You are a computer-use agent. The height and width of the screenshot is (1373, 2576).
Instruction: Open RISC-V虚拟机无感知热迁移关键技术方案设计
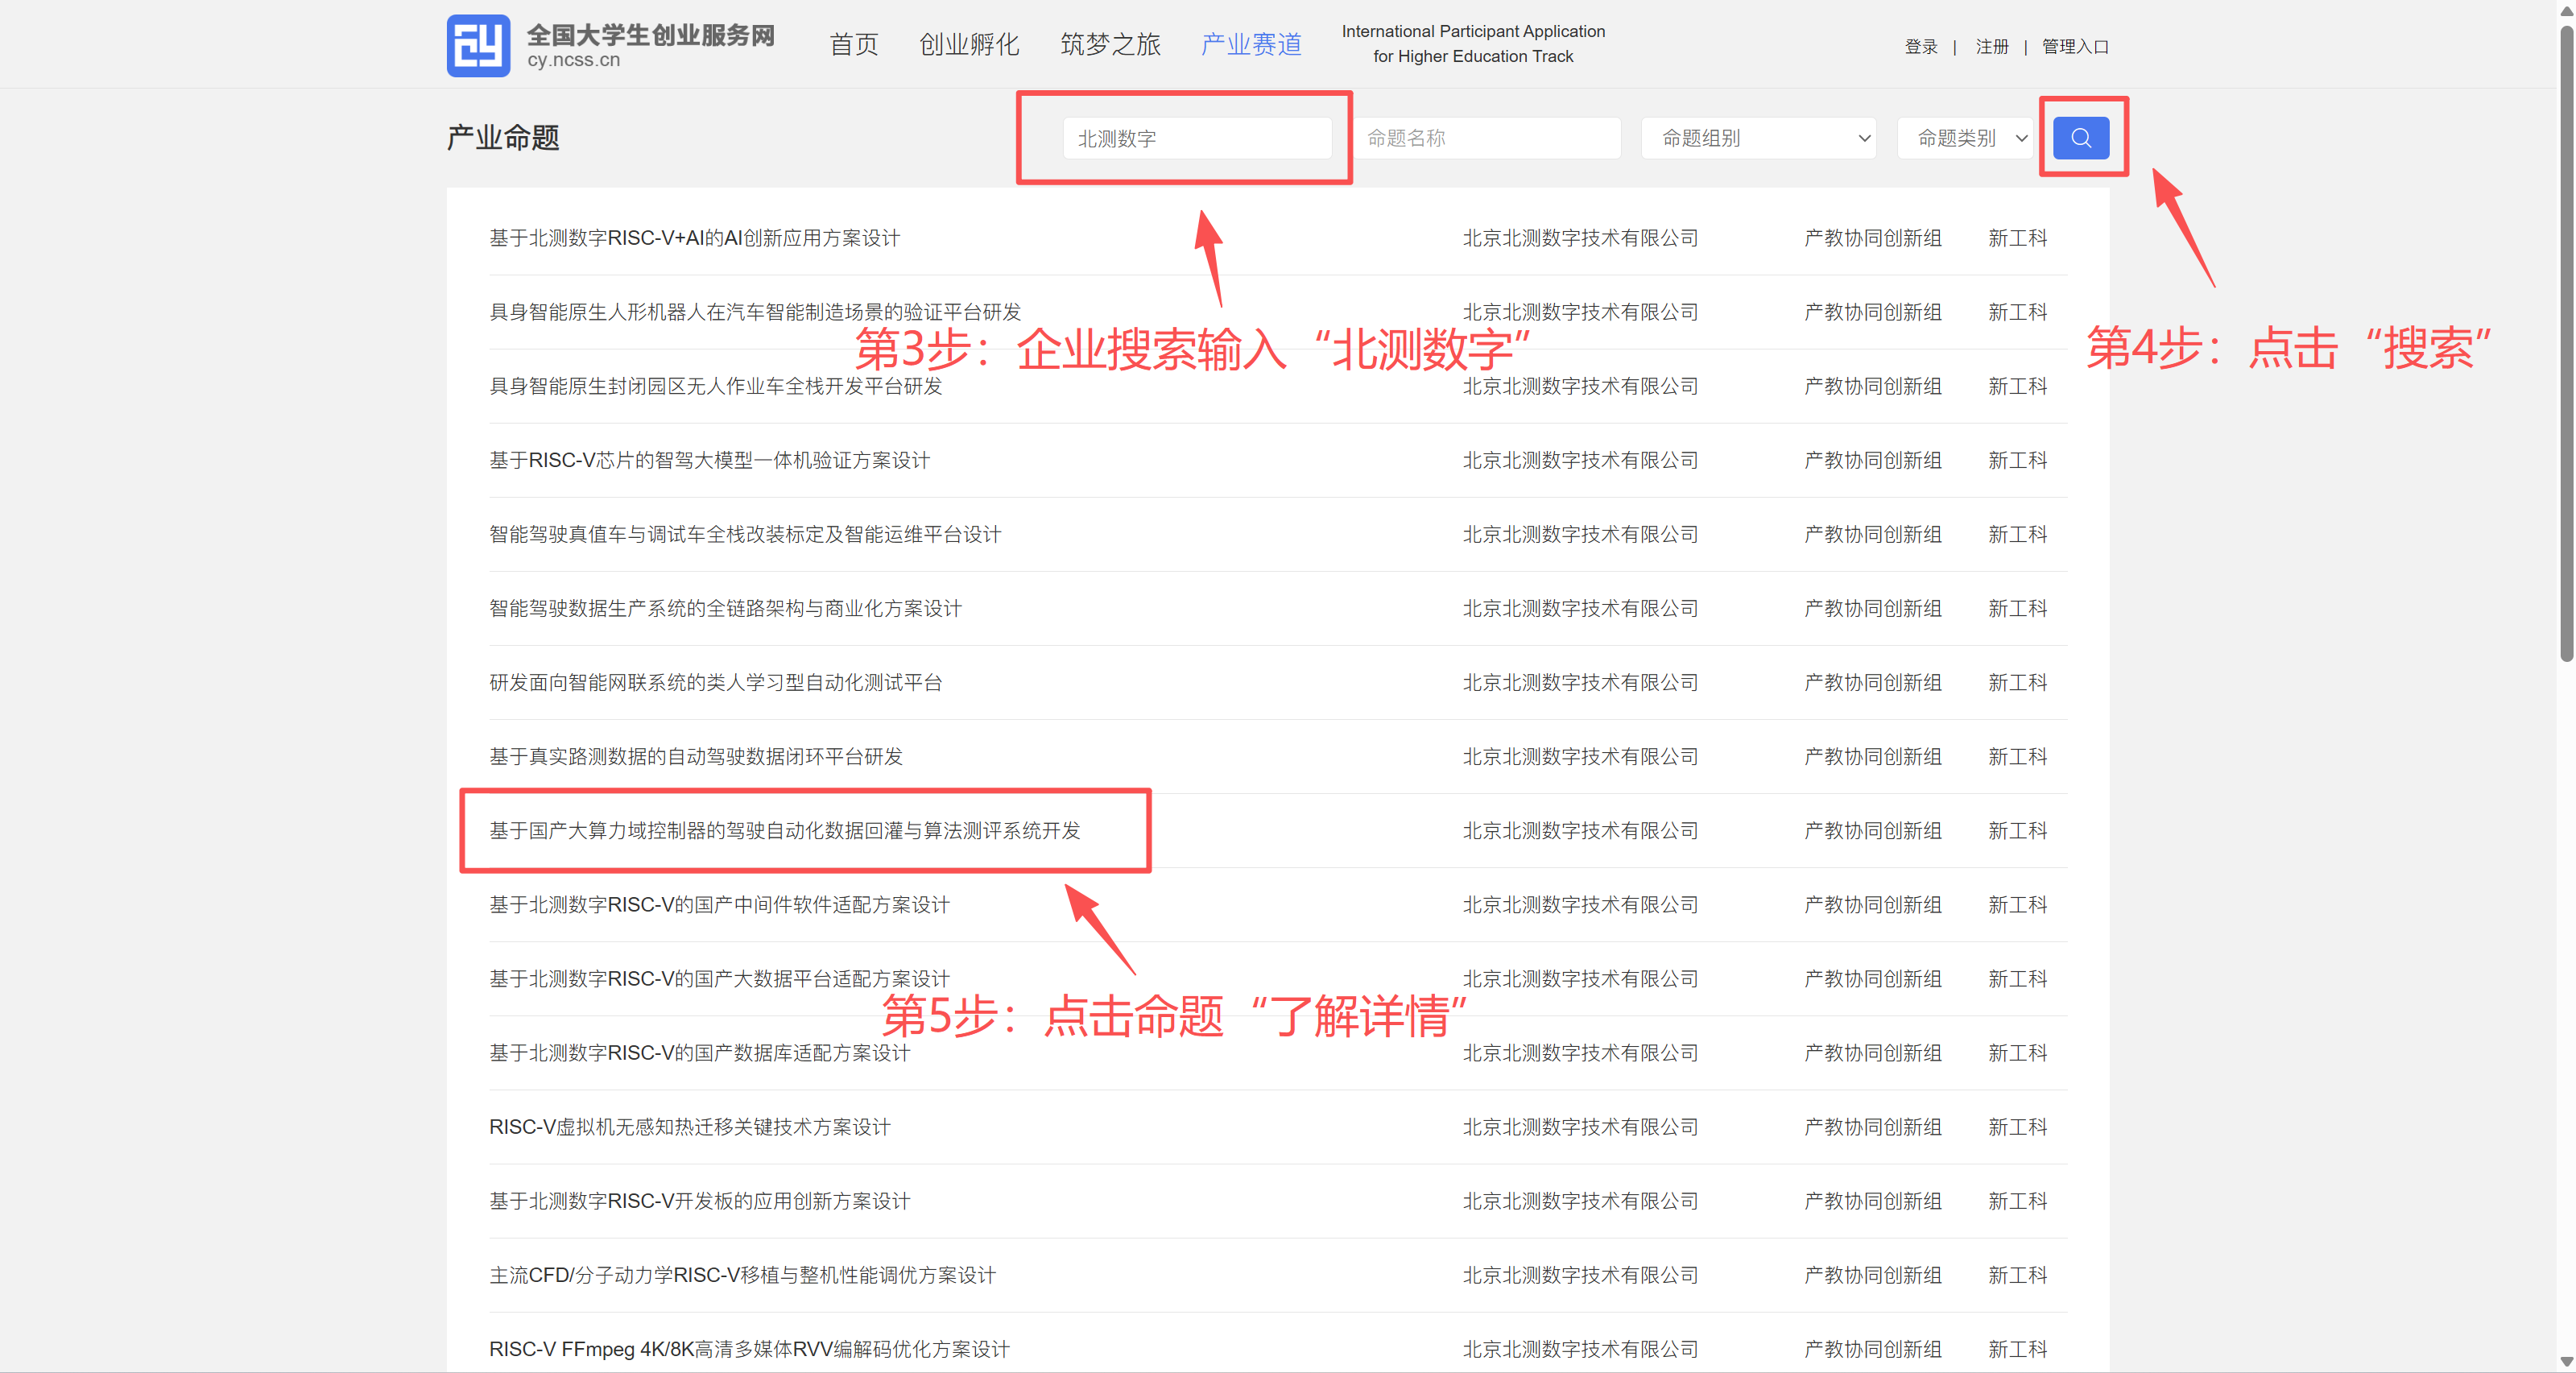point(689,1126)
